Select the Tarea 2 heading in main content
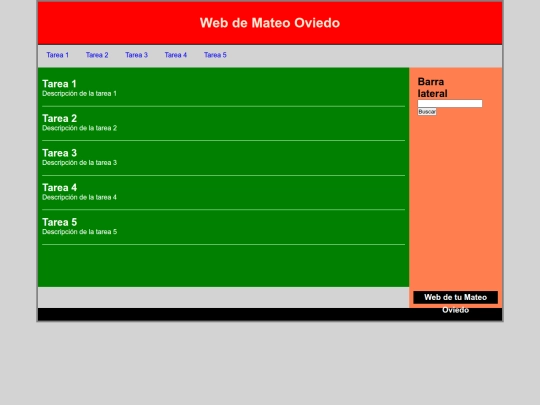Image resolution: width=540 pixels, height=405 pixels. click(x=59, y=118)
